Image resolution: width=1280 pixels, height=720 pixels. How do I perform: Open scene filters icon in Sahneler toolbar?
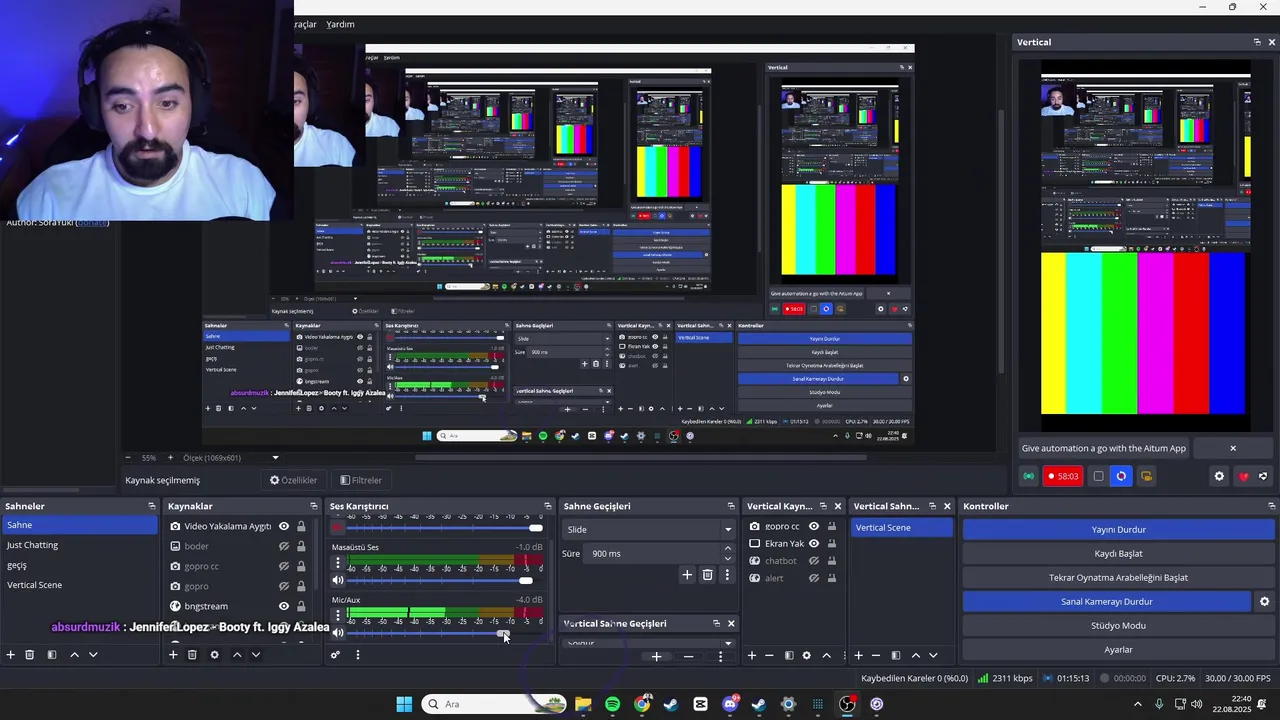point(52,655)
